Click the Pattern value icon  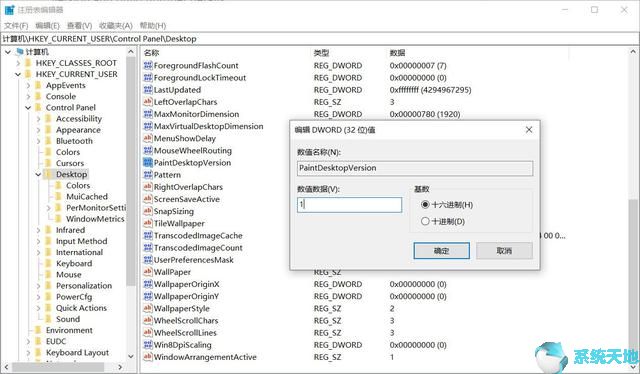[x=148, y=175]
